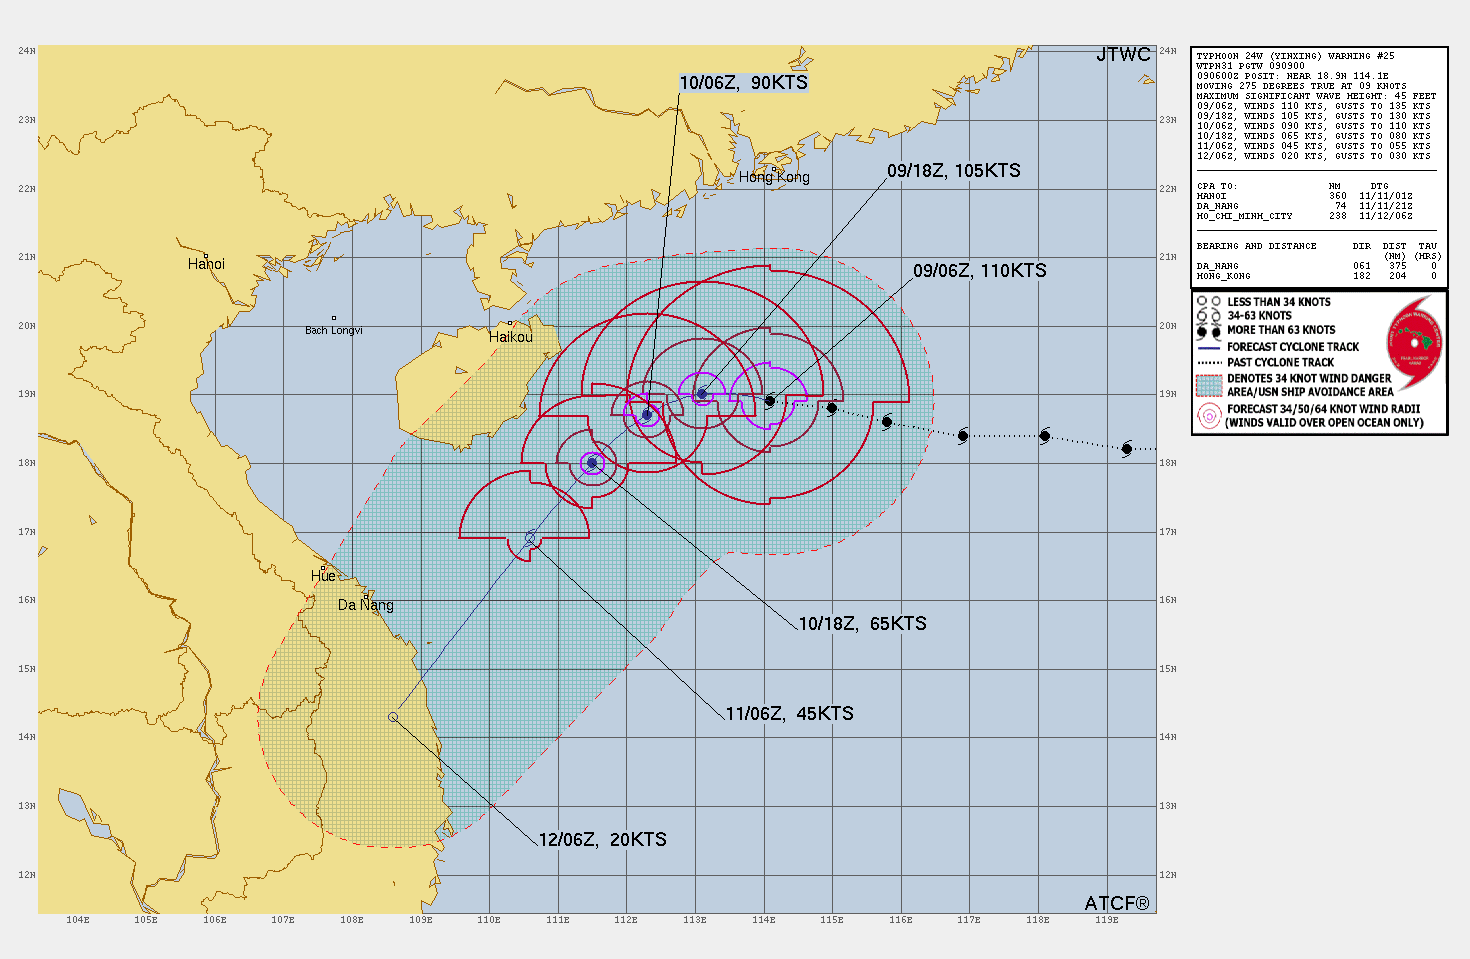Click the 09/18Z forecast position marker
Image resolution: width=1470 pixels, height=959 pixels.
click(x=702, y=394)
